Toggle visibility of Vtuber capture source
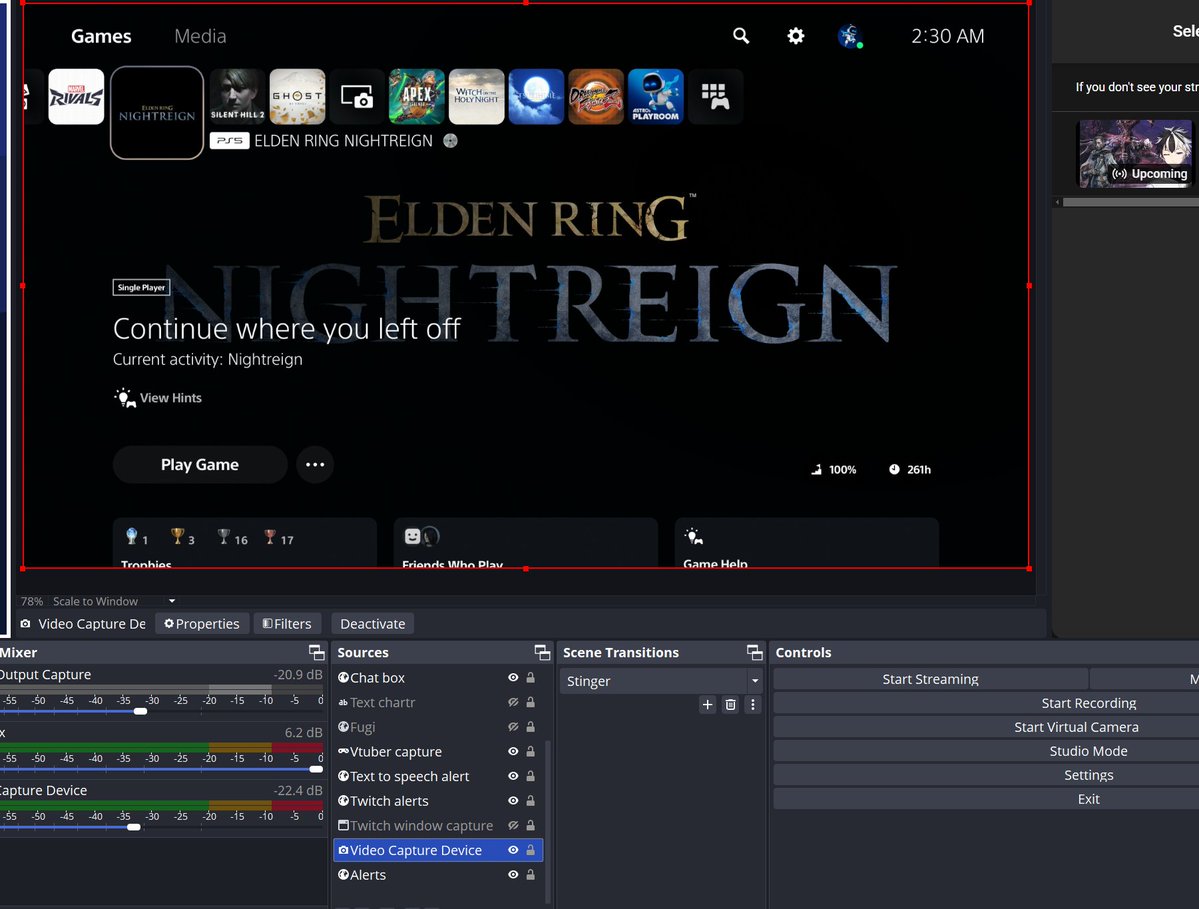 (x=513, y=752)
